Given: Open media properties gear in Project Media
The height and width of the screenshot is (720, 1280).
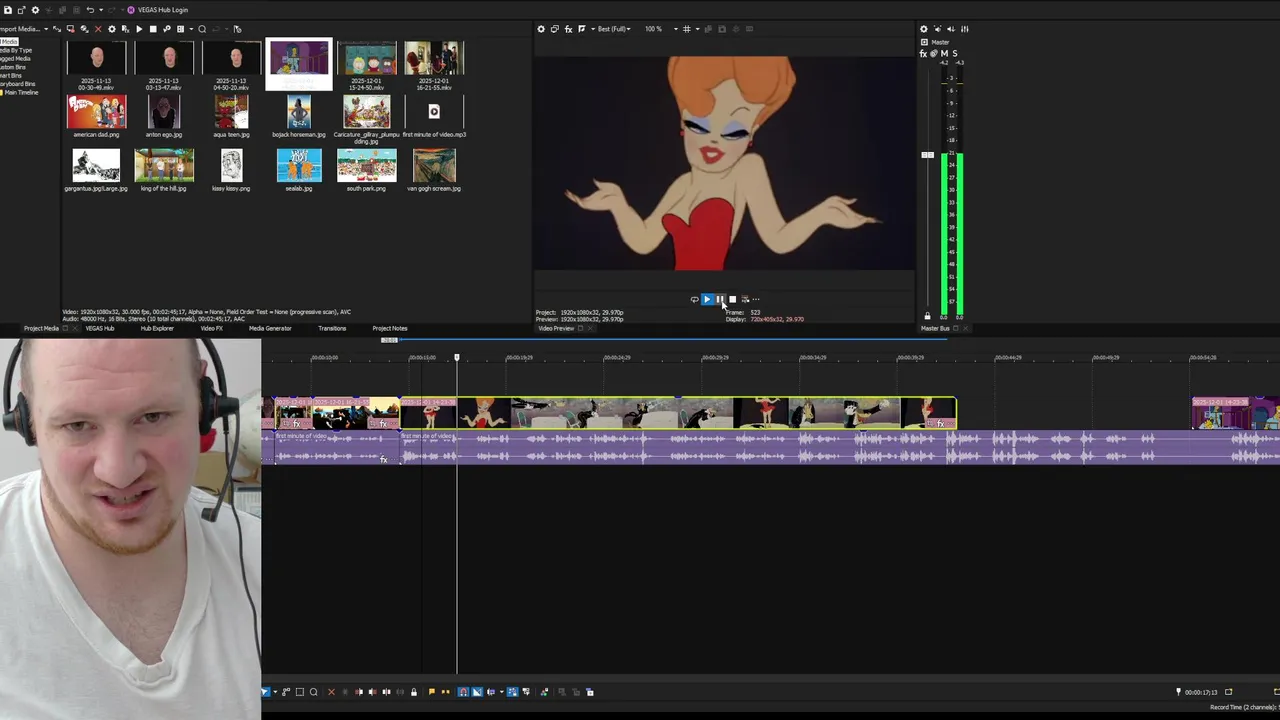Looking at the screenshot, I should [111, 29].
